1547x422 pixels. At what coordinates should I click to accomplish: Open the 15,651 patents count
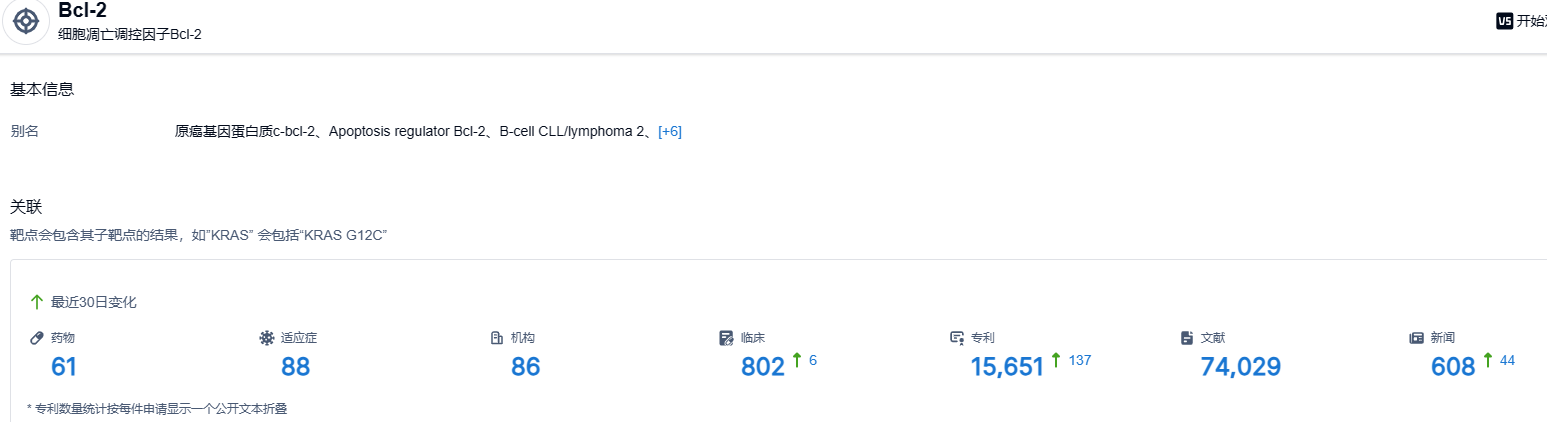[1007, 367]
